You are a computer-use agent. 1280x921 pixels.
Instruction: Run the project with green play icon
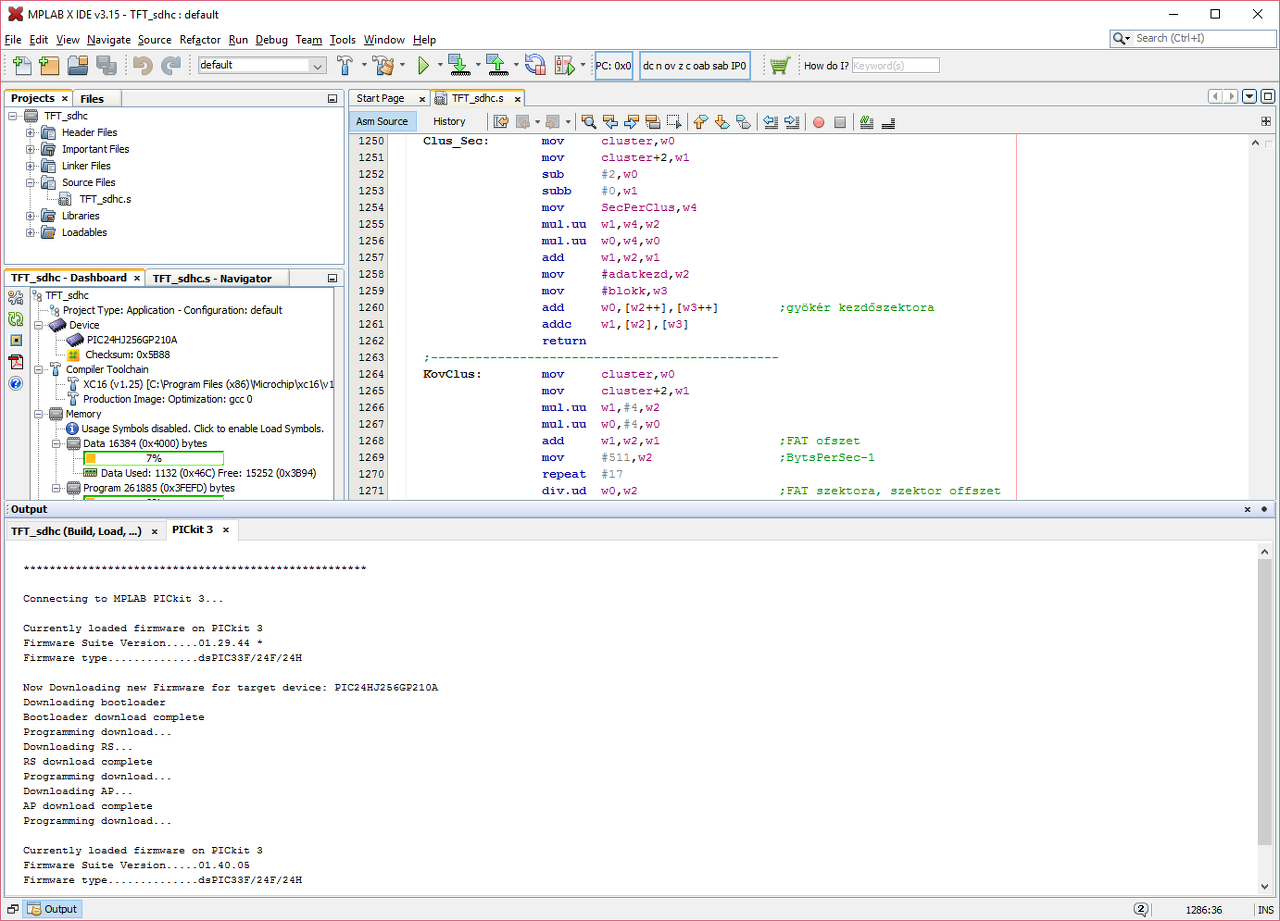(x=423, y=65)
